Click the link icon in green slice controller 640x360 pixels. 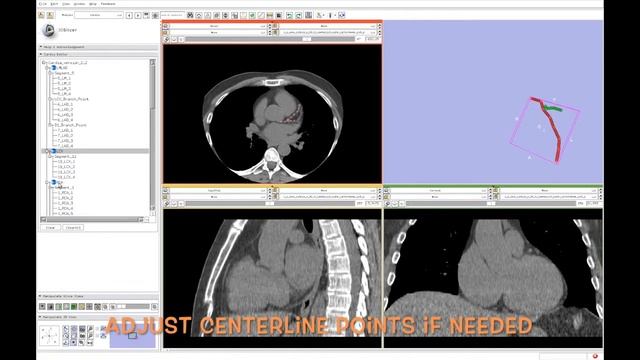tap(387, 203)
